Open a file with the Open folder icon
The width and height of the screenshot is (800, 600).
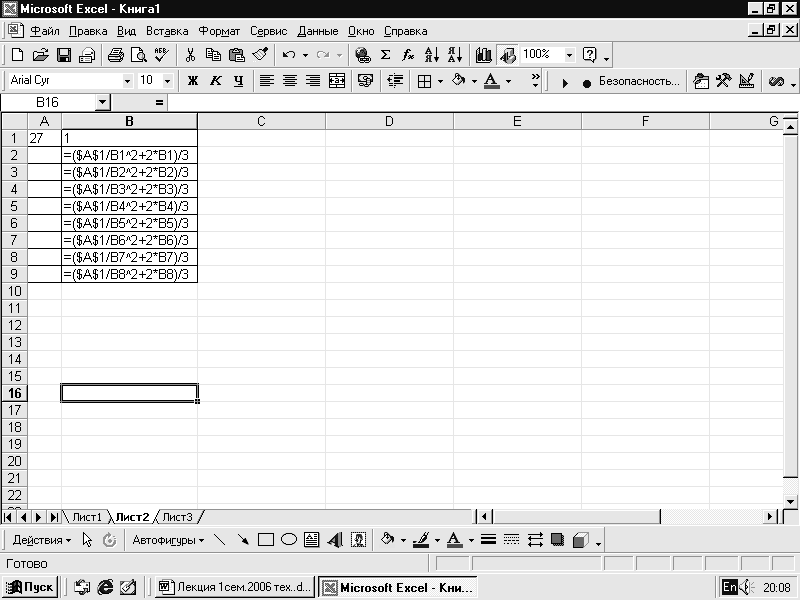point(40,55)
